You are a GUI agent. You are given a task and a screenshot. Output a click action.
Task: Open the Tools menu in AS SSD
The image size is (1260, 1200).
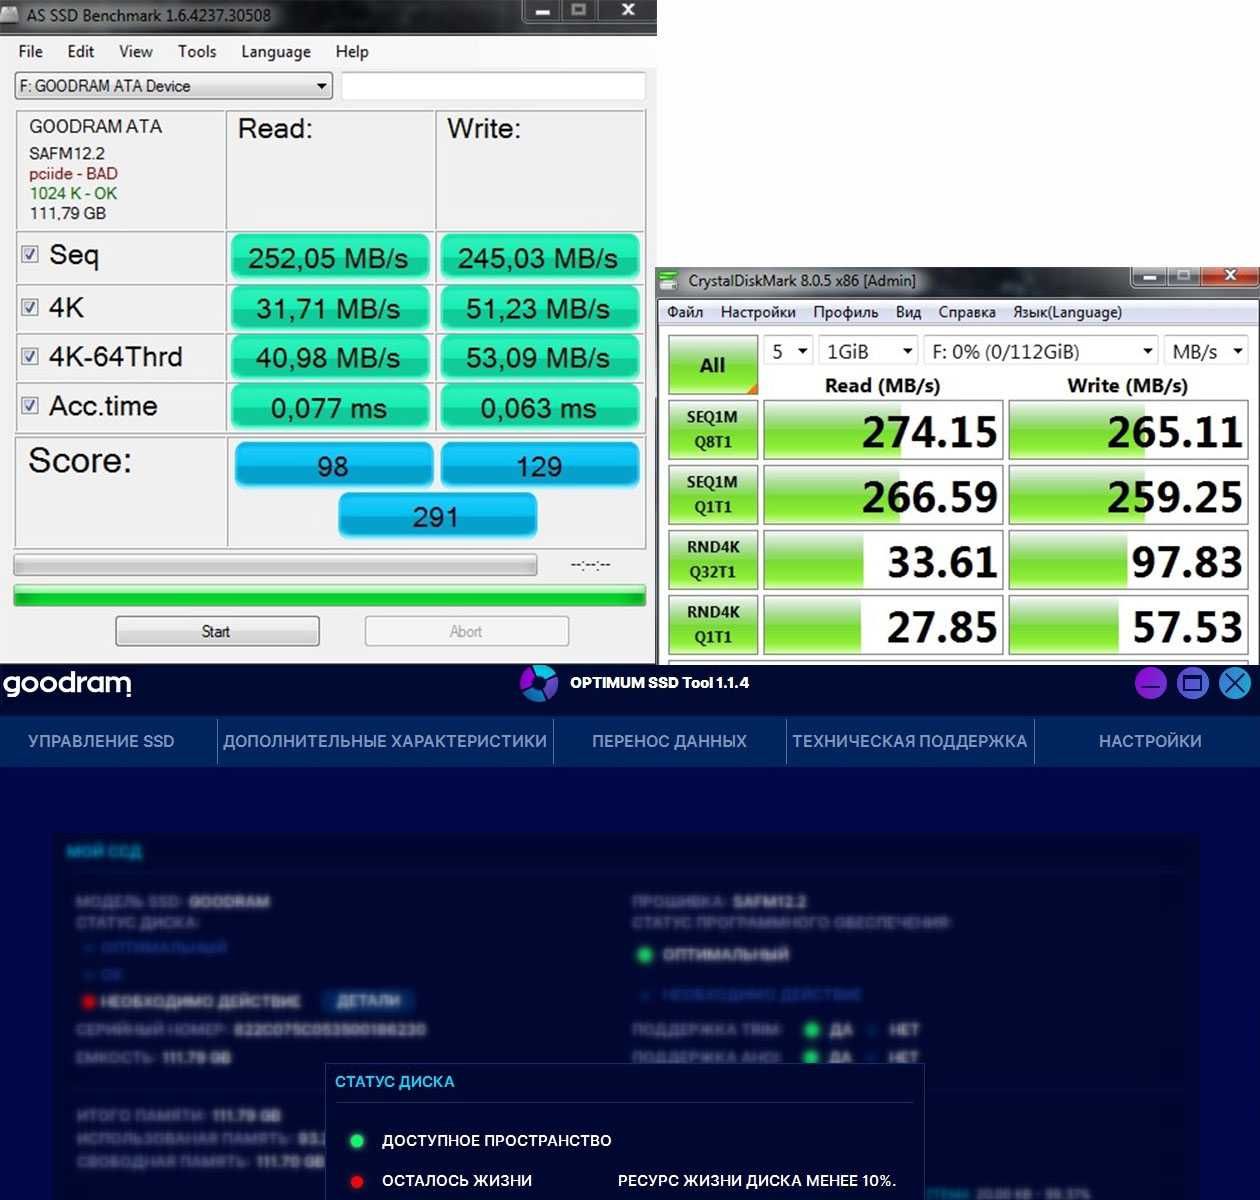click(197, 52)
